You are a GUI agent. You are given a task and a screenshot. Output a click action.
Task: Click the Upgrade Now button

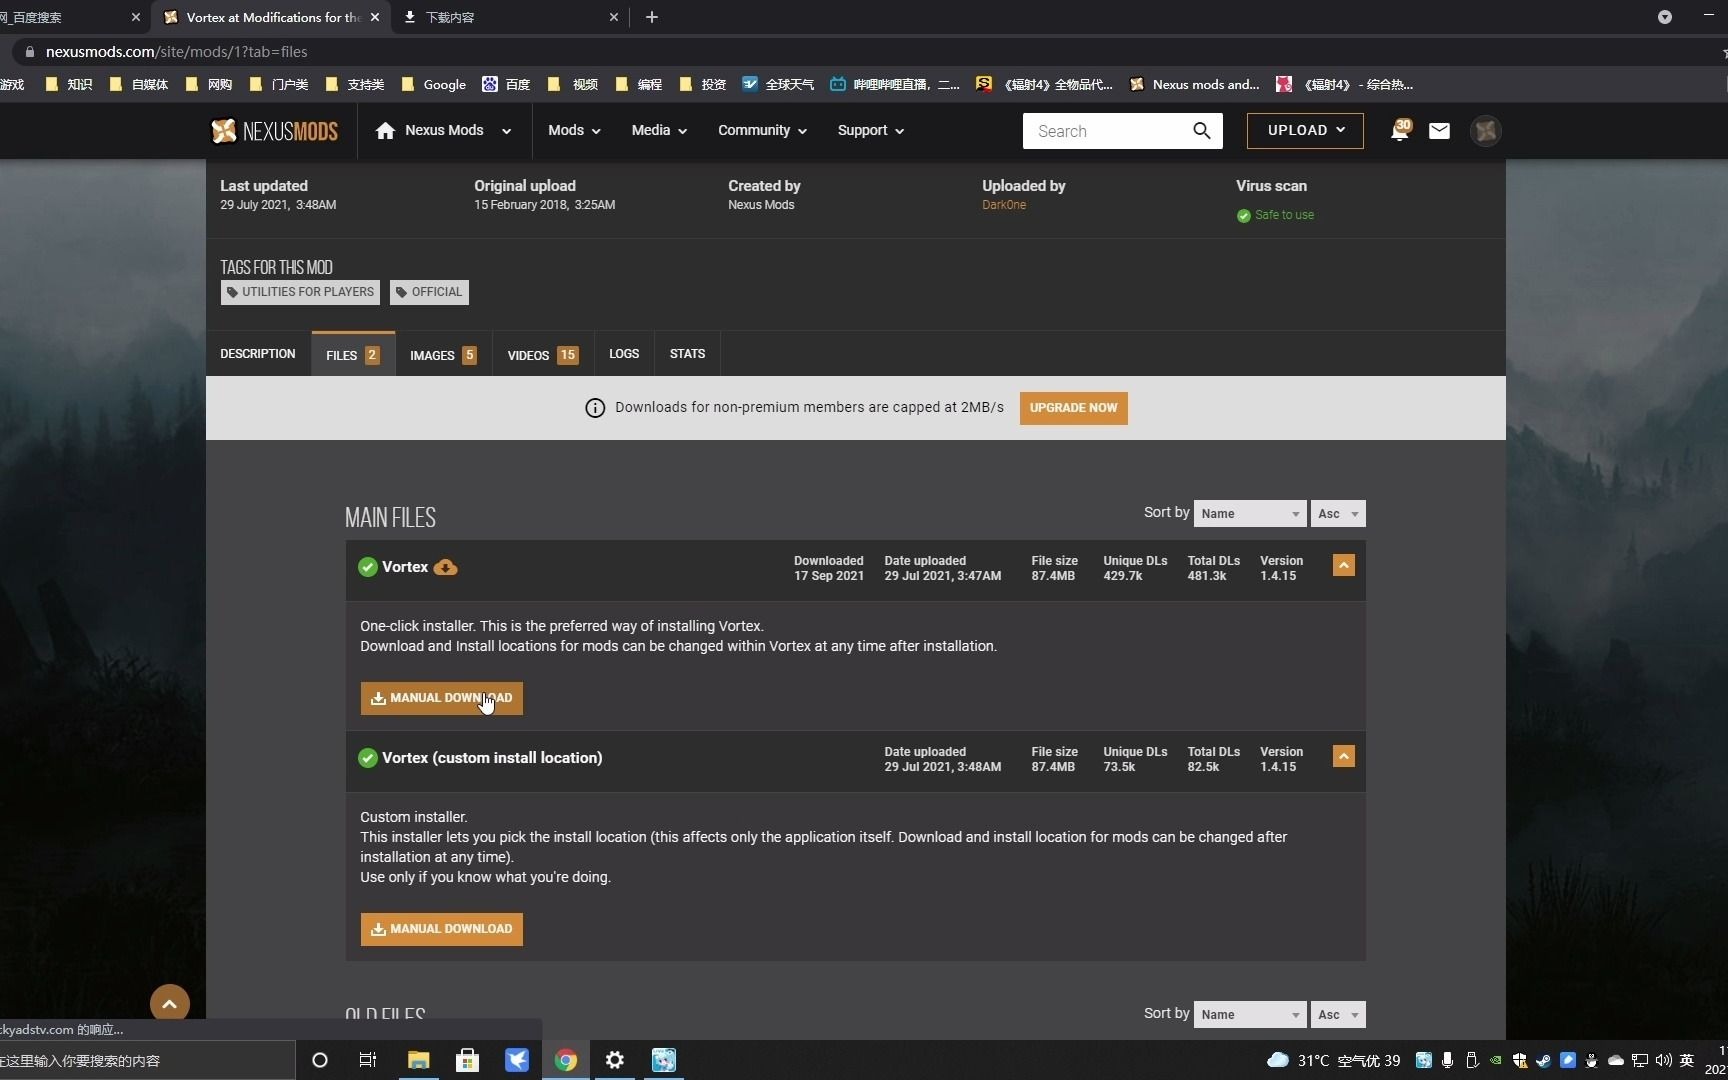coord(1073,408)
